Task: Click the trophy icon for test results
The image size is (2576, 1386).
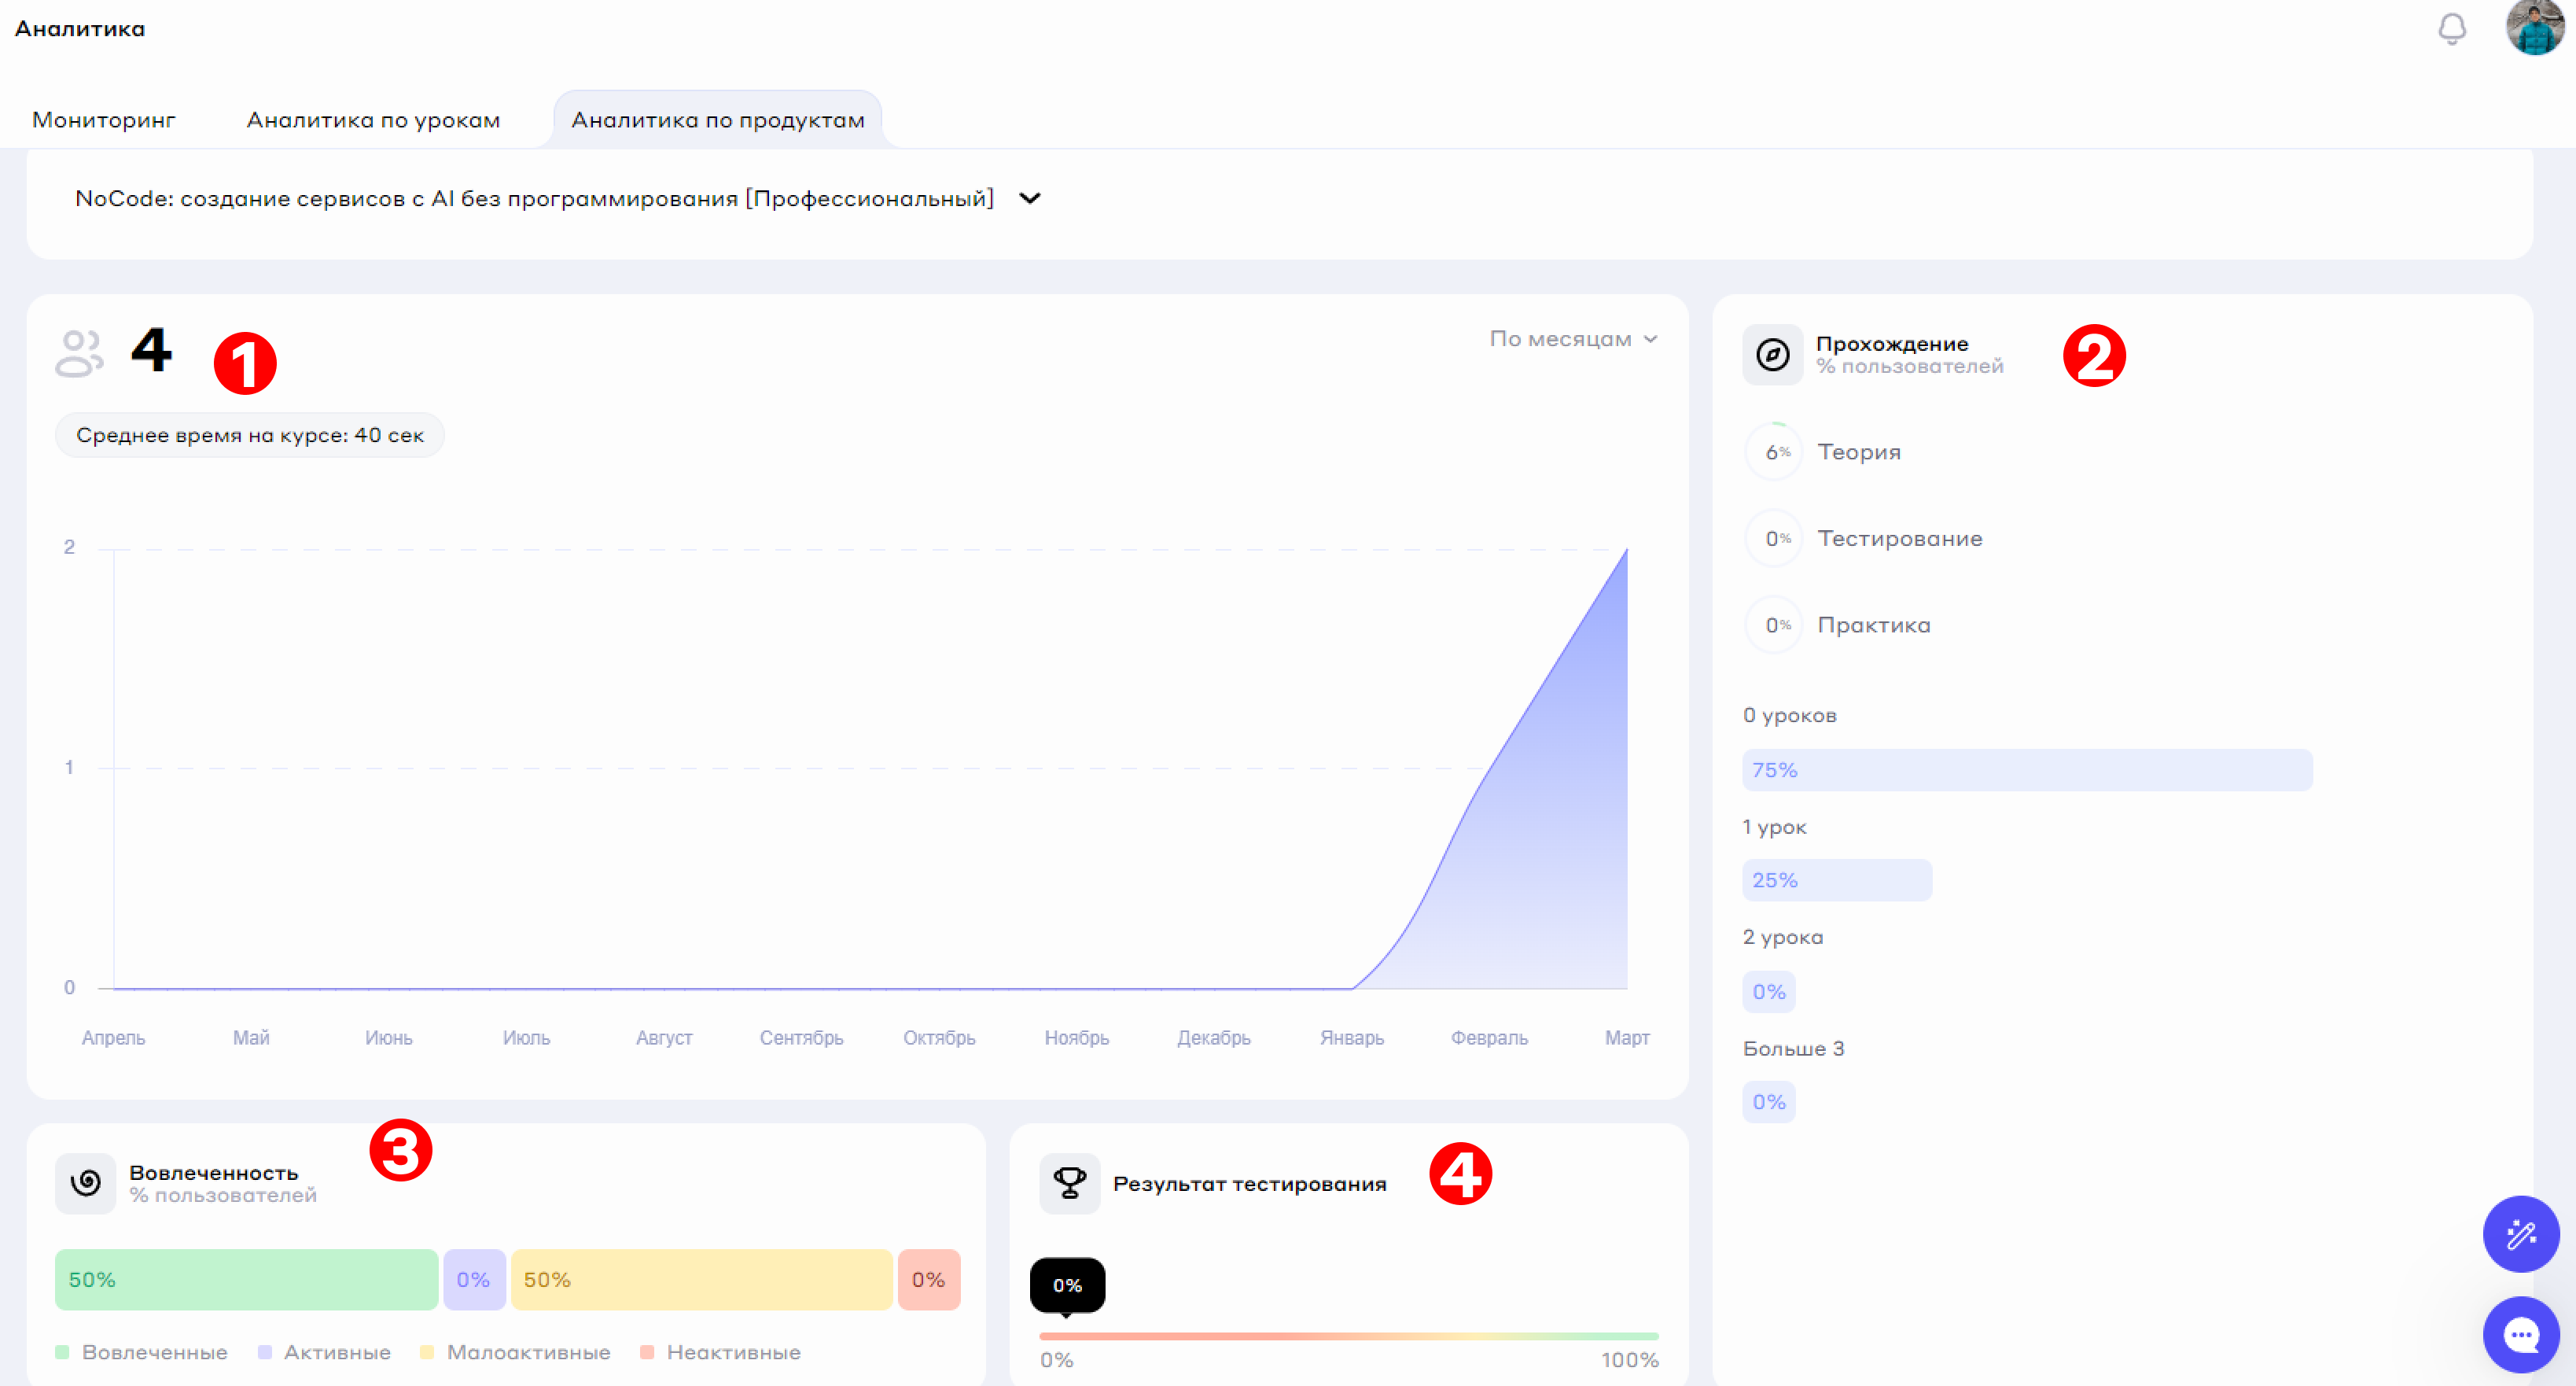Action: 1069,1183
